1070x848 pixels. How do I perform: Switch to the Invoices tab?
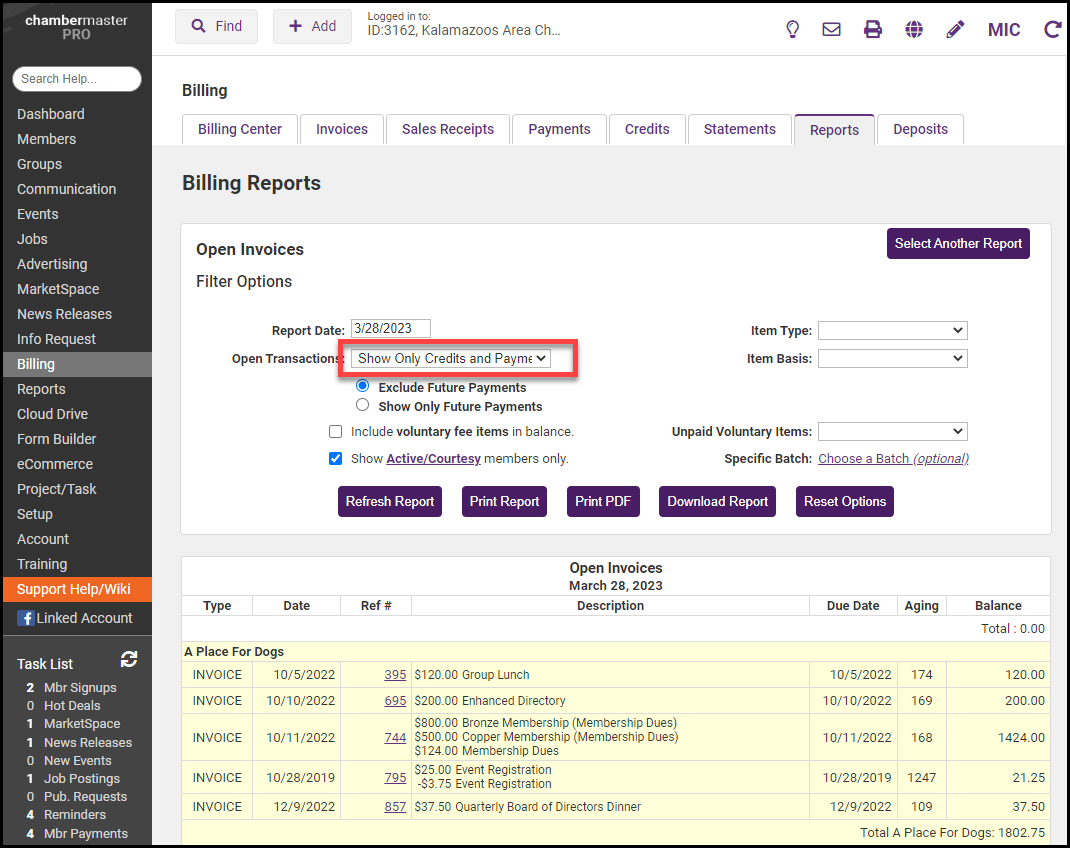[x=342, y=129]
